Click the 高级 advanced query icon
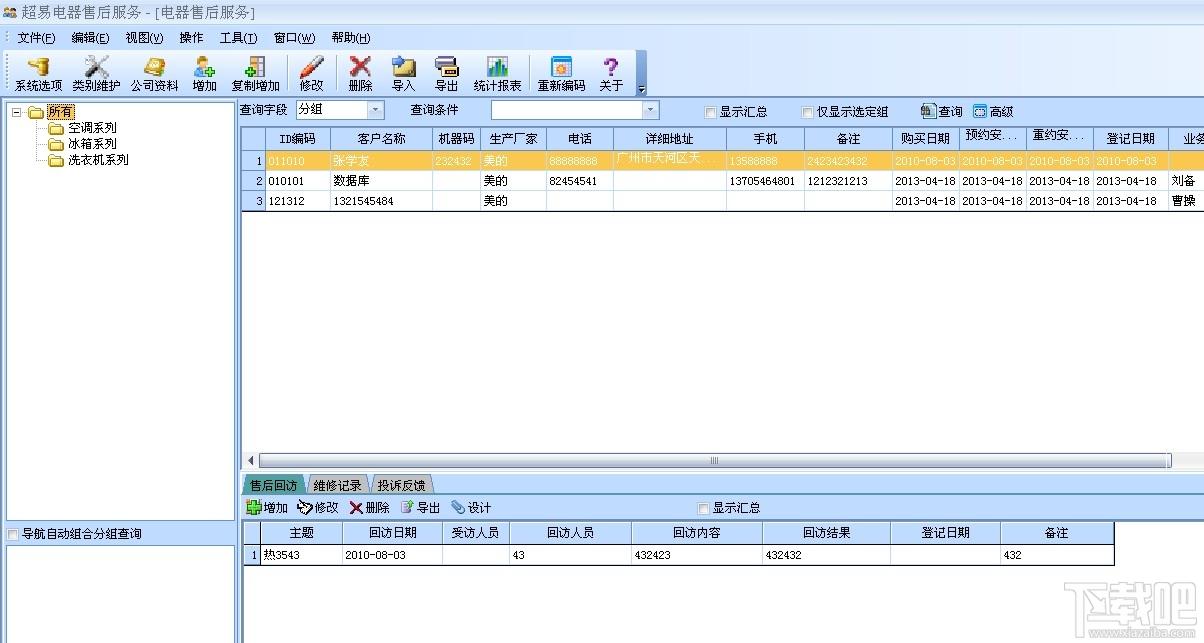Viewport: 1204px width, 643px height. click(x=993, y=112)
